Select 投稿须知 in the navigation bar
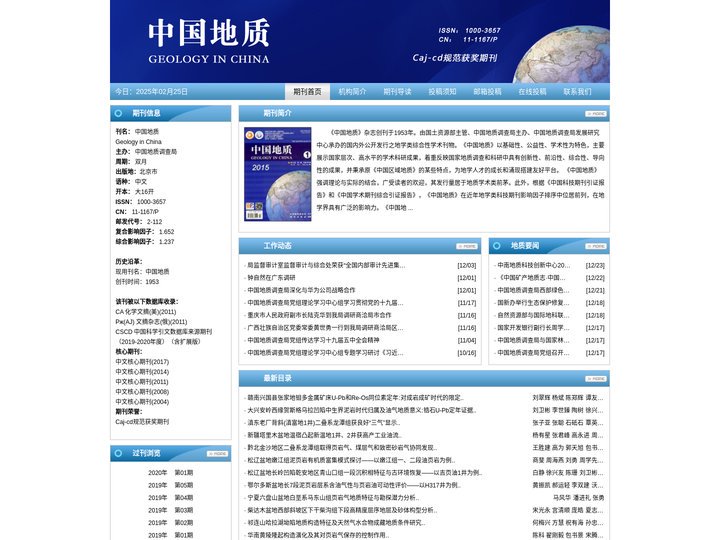Image resolution: width=720 pixels, height=540 pixels. 442,91
